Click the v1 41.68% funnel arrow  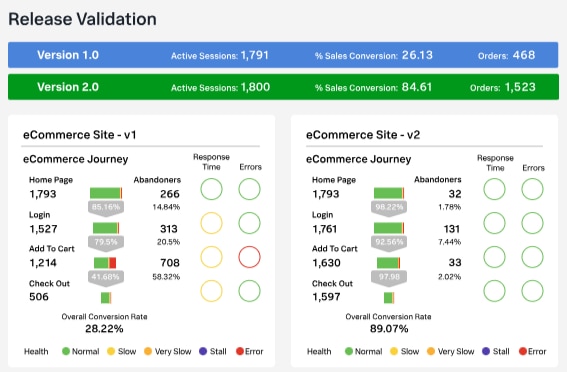point(106,278)
